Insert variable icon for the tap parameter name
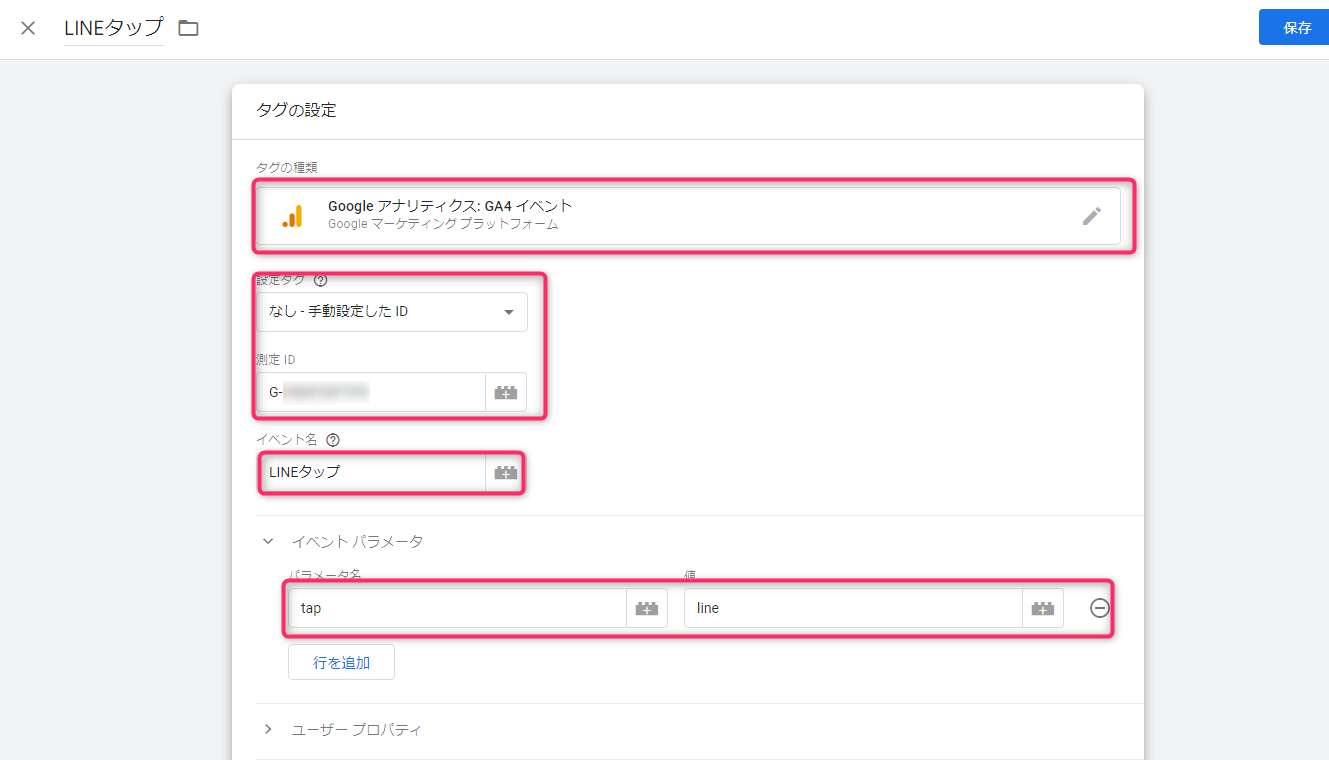The height and width of the screenshot is (760, 1329). tap(647, 608)
